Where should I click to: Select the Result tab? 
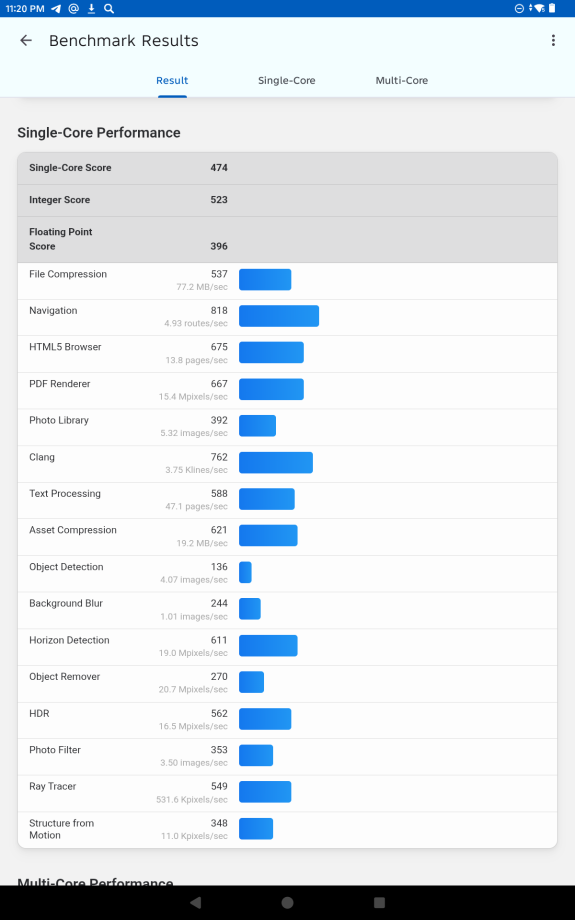click(172, 80)
